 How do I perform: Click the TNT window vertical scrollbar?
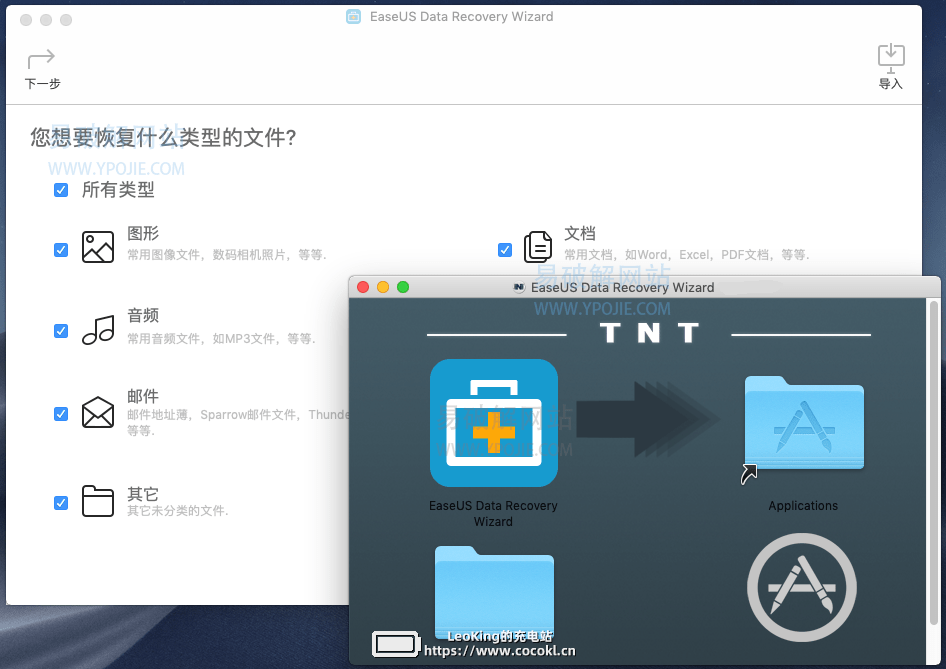pos(933,464)
